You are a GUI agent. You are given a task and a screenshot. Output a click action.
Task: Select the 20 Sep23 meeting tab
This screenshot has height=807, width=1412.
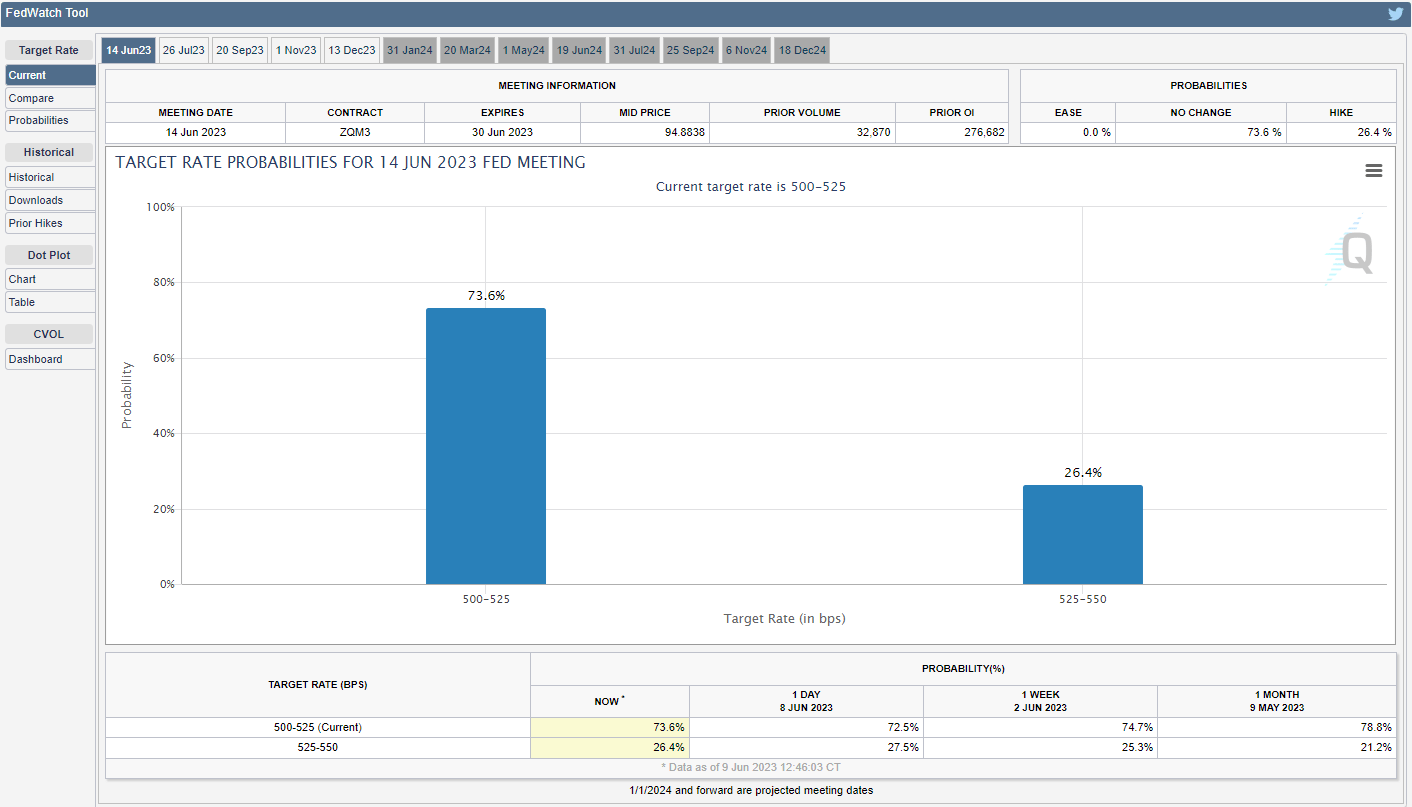pyautogui.click(x=240, y=50)
